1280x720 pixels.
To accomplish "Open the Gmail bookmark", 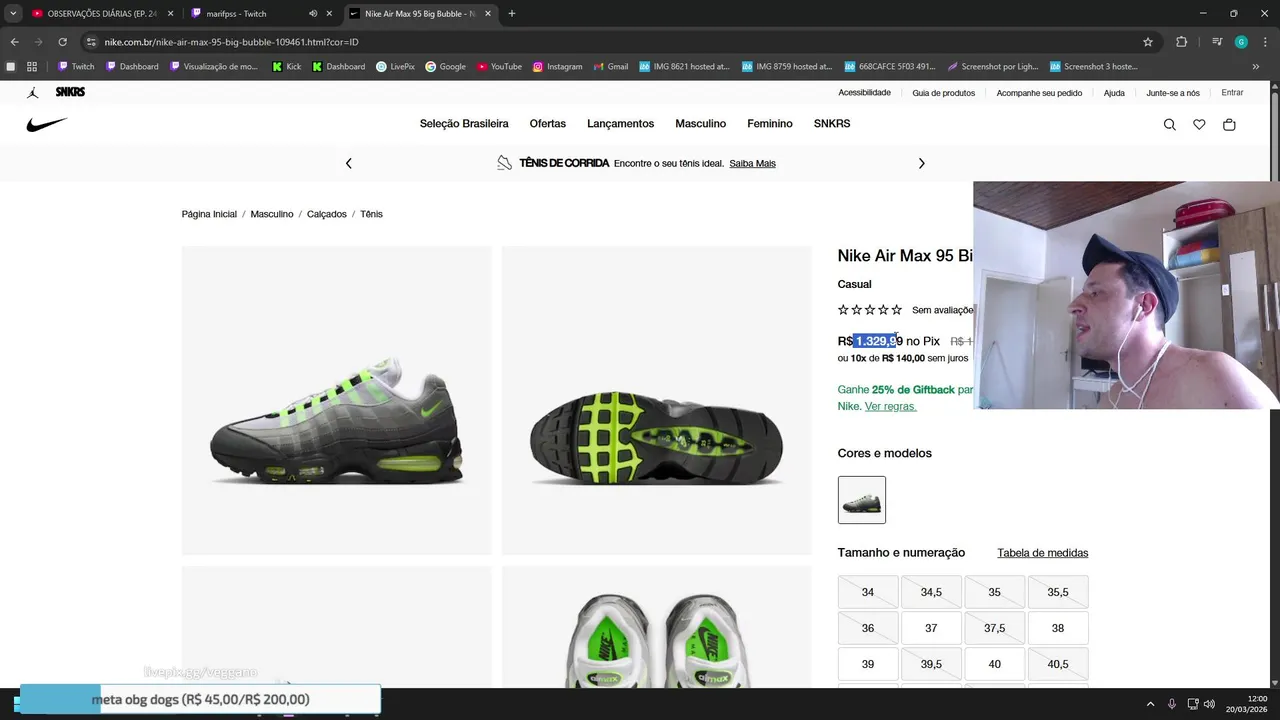I will pos(610,67).
